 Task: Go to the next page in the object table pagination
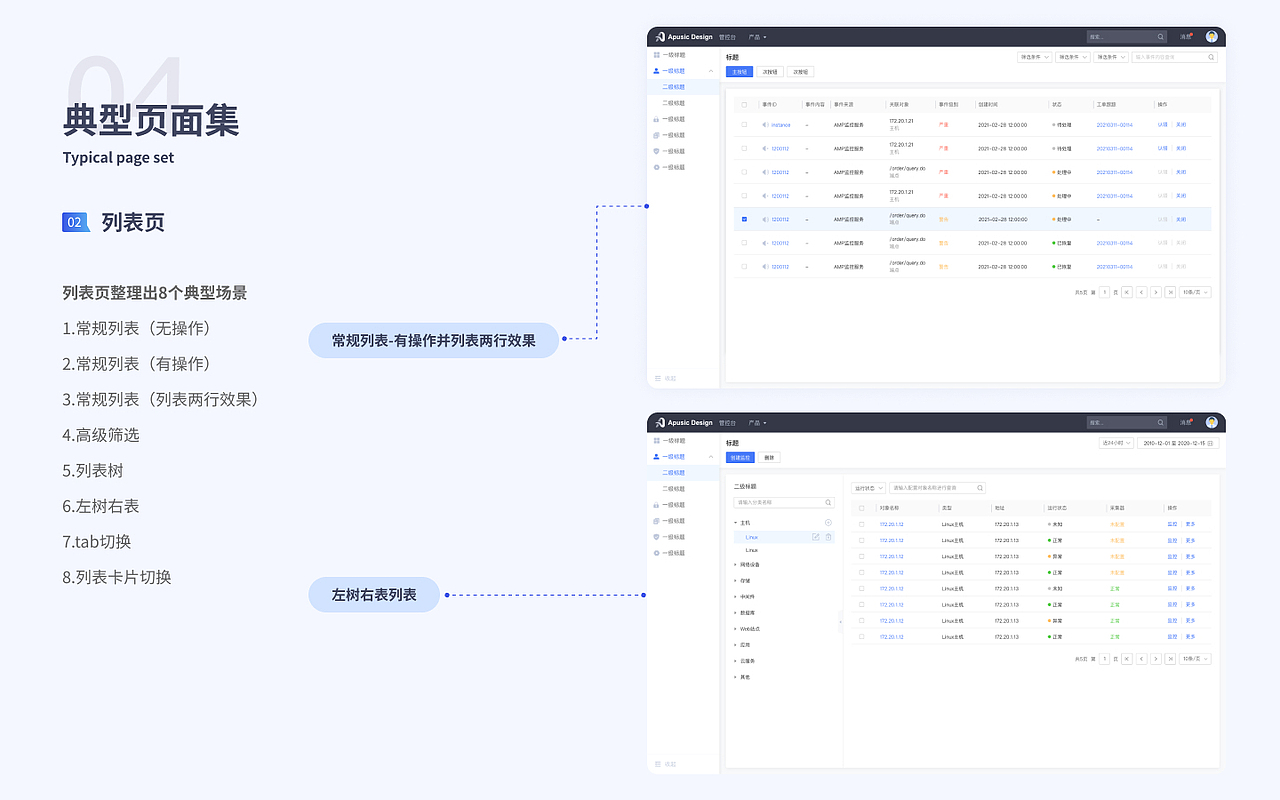click(x=1156, y=659)
